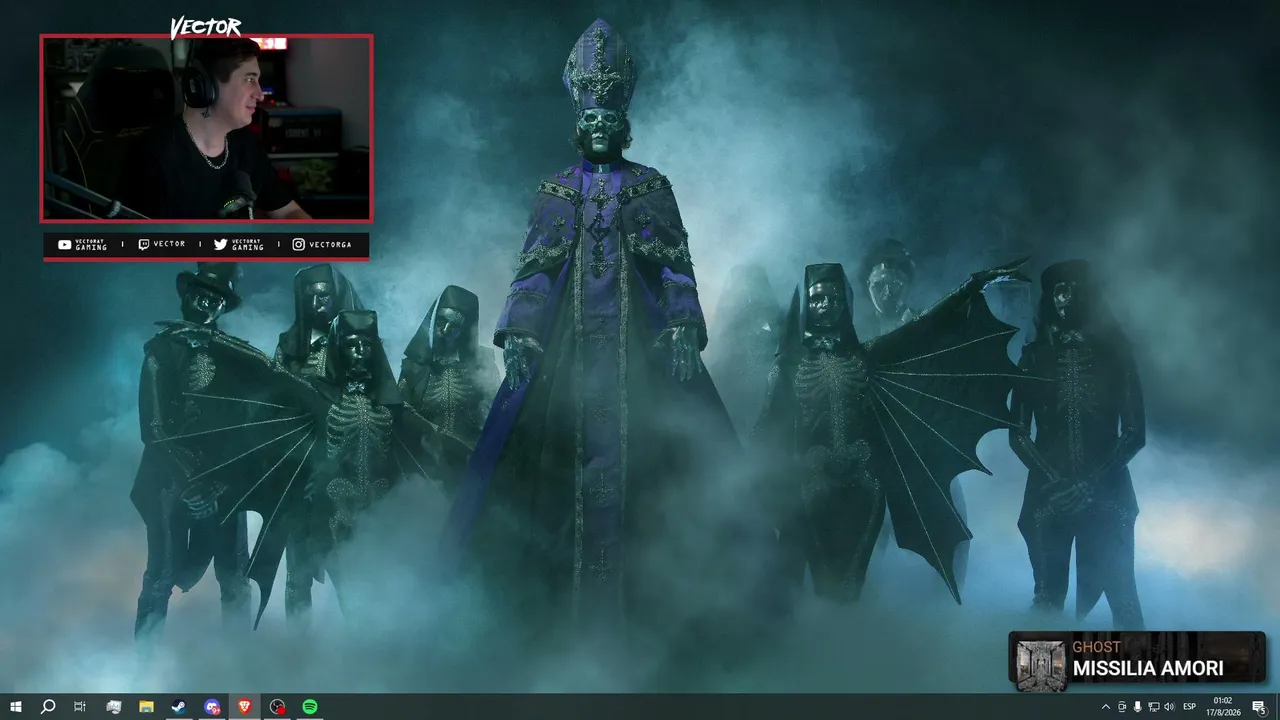Switch to the Brave browser
The width and height of the screenshot is (1280, 720).
pyautogui.click(x=244, y=707)
